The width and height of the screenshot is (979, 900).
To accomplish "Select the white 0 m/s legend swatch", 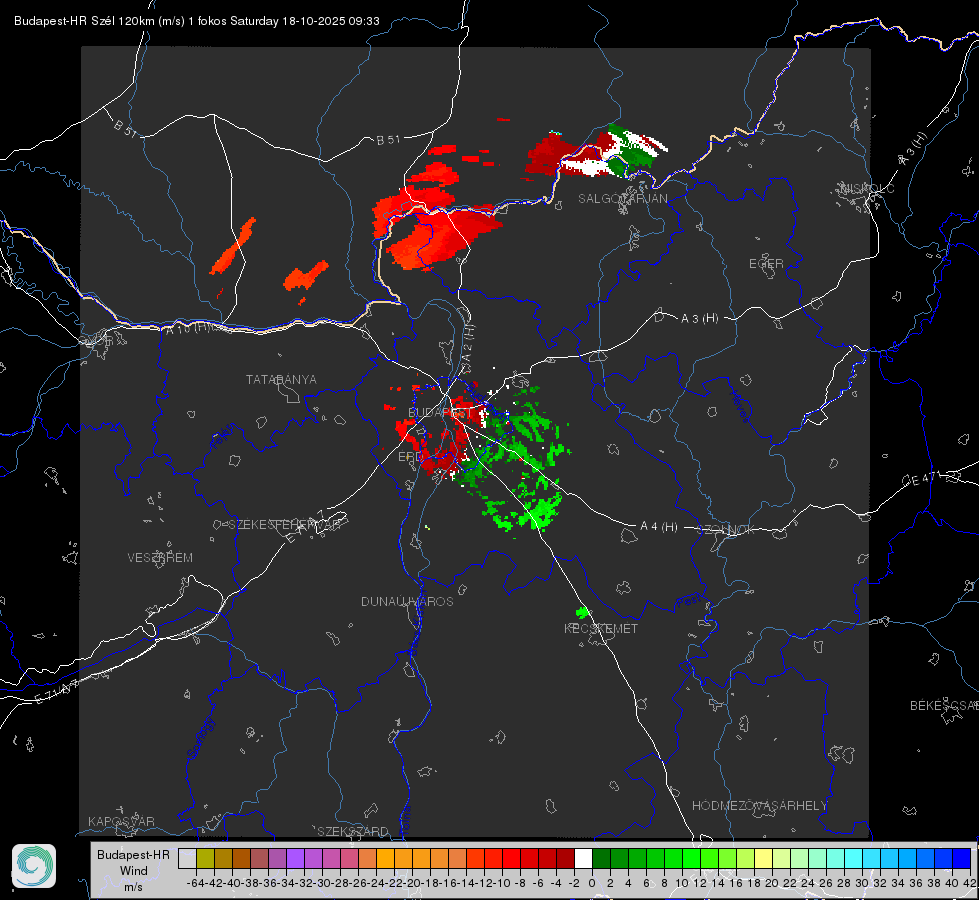I will point(583,859).
